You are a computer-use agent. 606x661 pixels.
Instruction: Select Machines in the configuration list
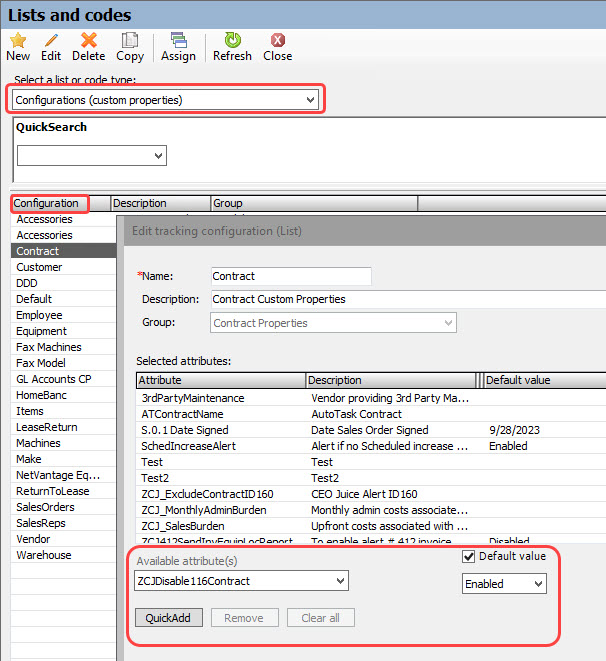pos(63,443)
